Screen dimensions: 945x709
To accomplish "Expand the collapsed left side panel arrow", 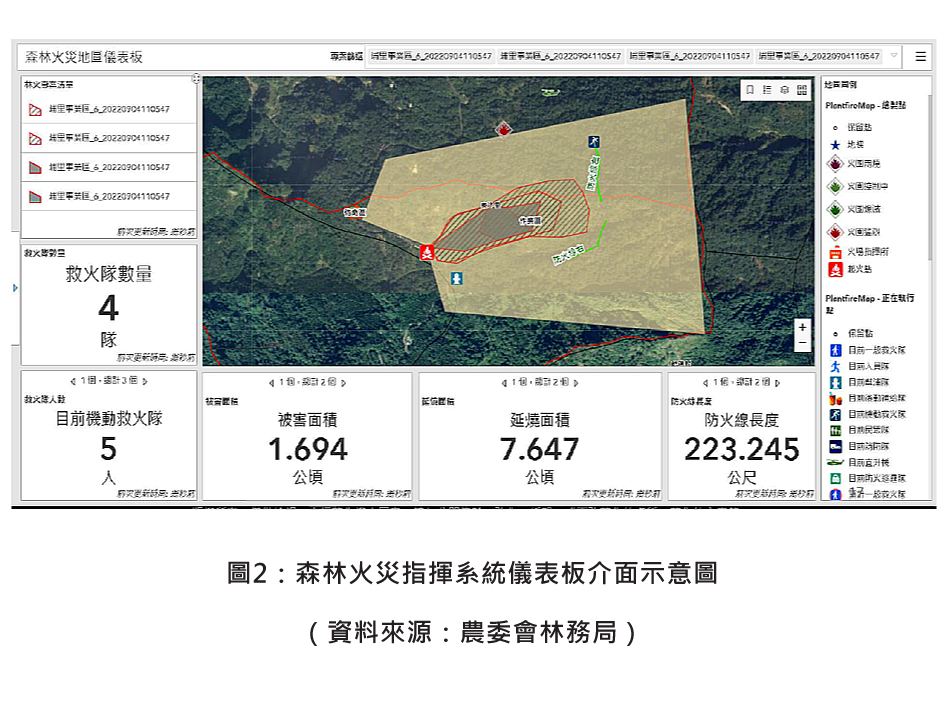I will 14,289.
